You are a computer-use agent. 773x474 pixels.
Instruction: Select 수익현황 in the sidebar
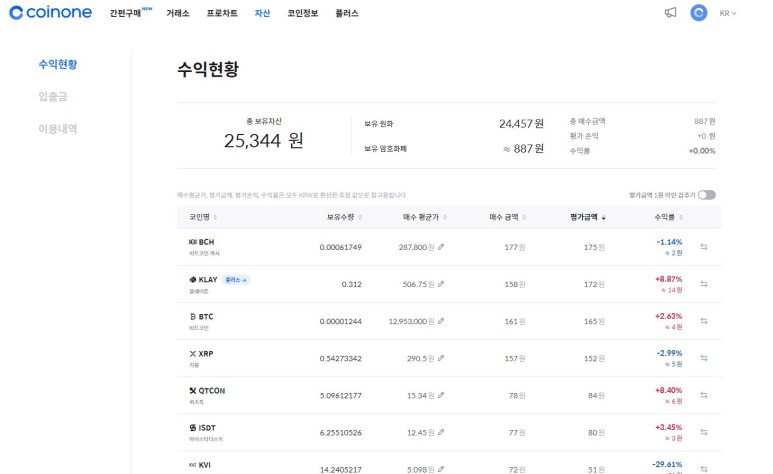pyautogui.click(x=58, y=64)
